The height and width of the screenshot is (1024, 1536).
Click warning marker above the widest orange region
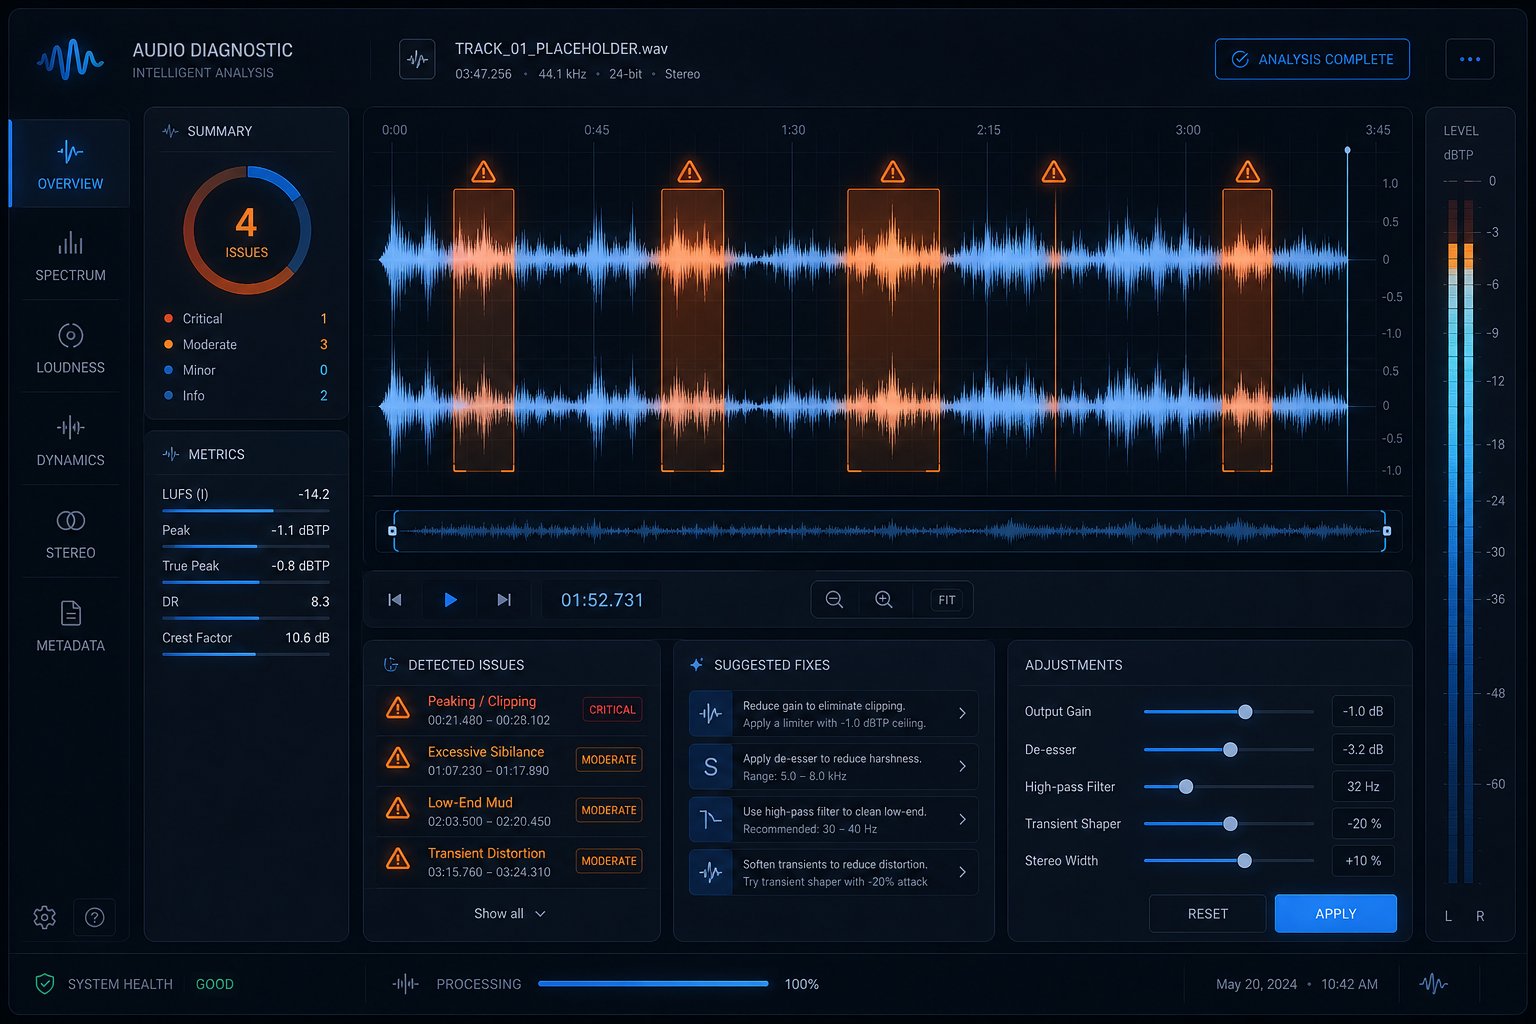pyautogui.click(x=893, y=172)
